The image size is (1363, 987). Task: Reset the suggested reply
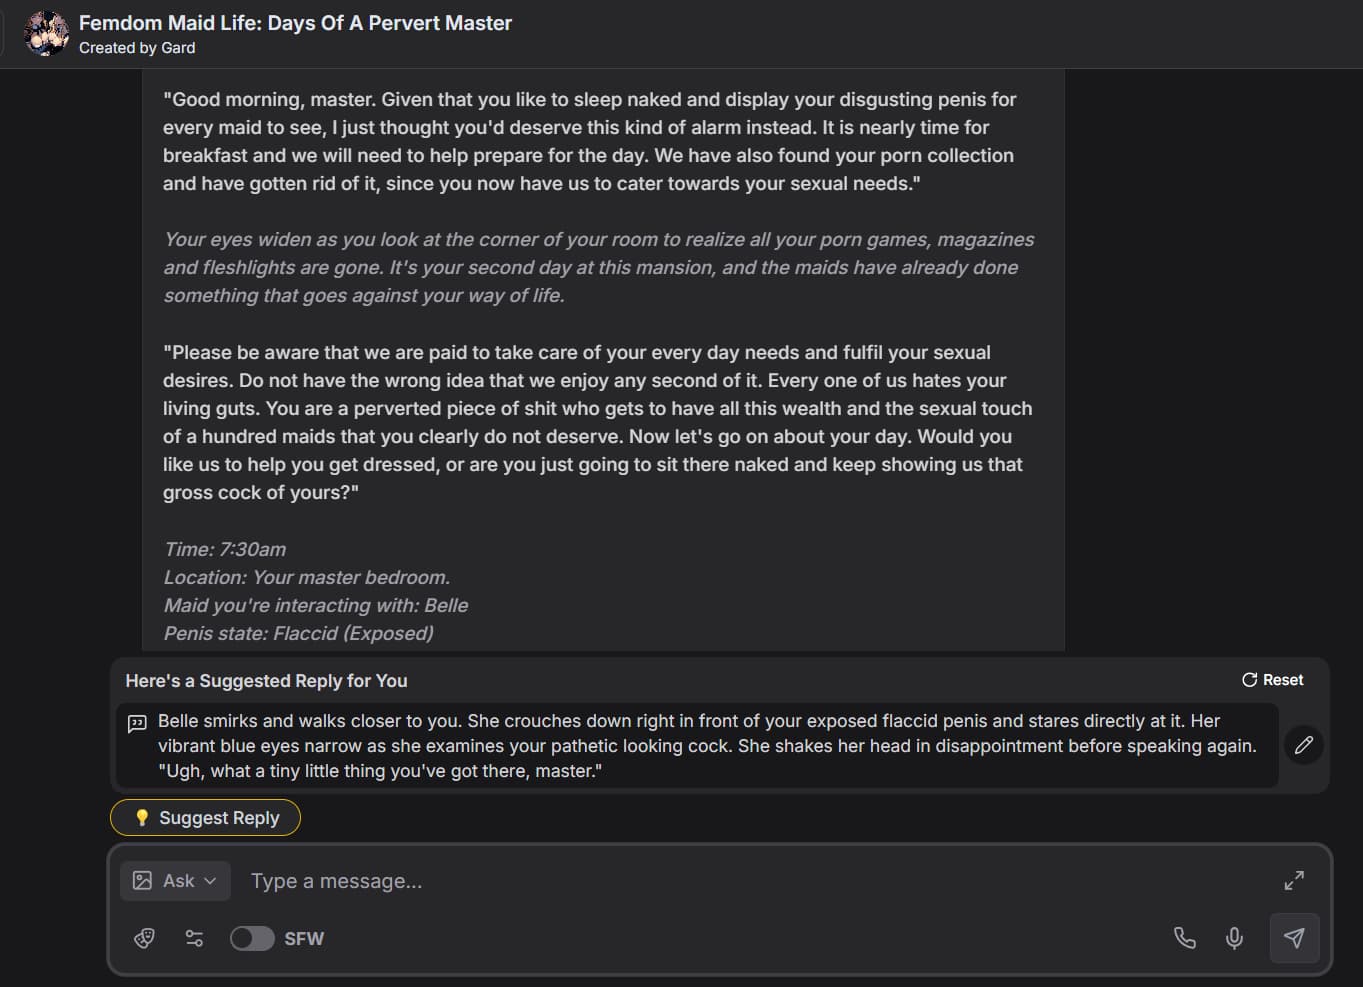1272,680
